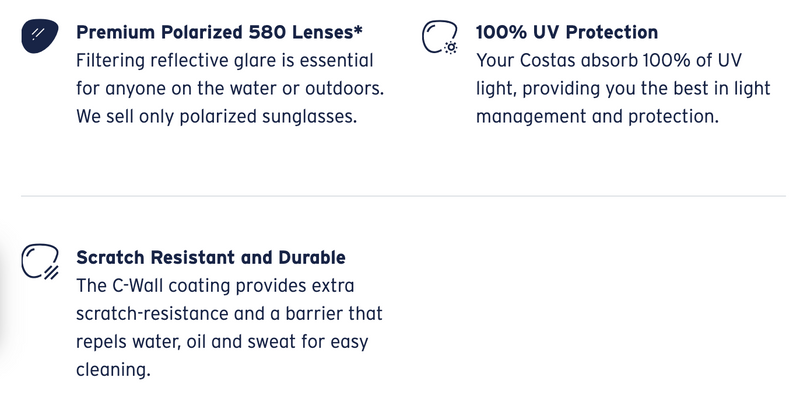The image size is (800, 405).
Task: Click the horizontal divider between feature rows
Action: pos(403,196)
